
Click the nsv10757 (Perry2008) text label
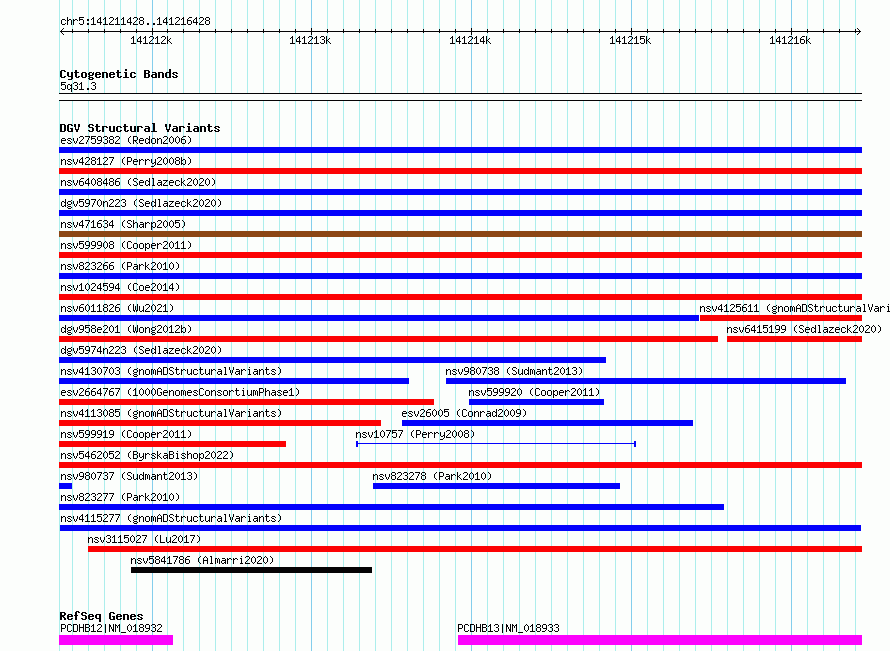[x=415, y=434]
